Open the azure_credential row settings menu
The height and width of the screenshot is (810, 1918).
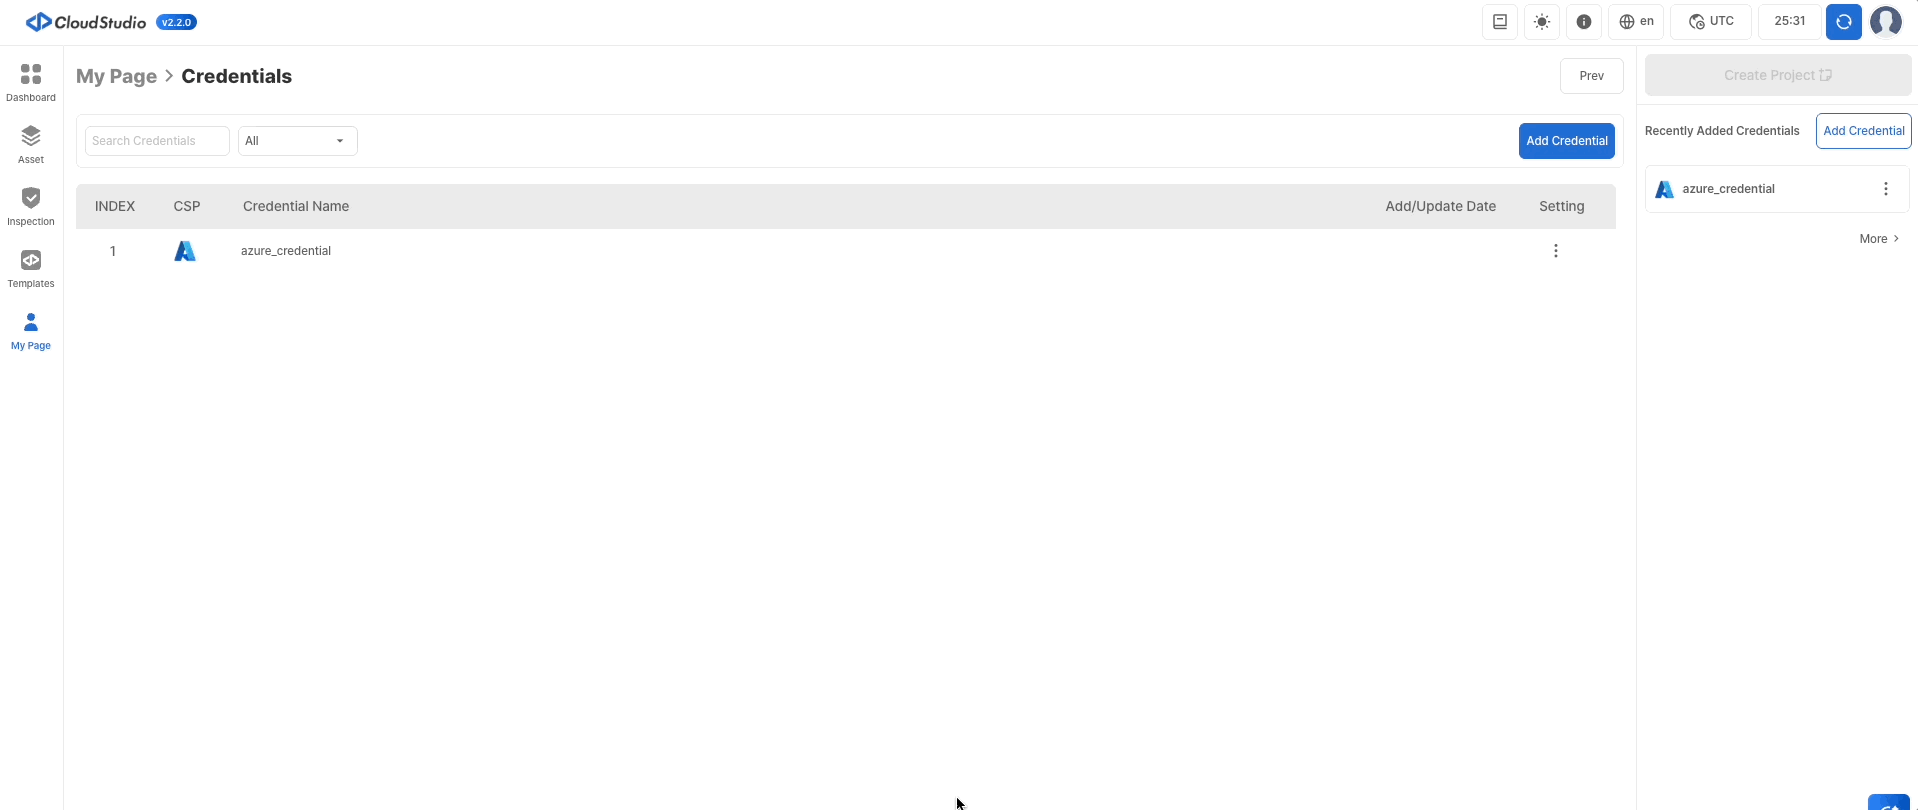pos(1556,251)
